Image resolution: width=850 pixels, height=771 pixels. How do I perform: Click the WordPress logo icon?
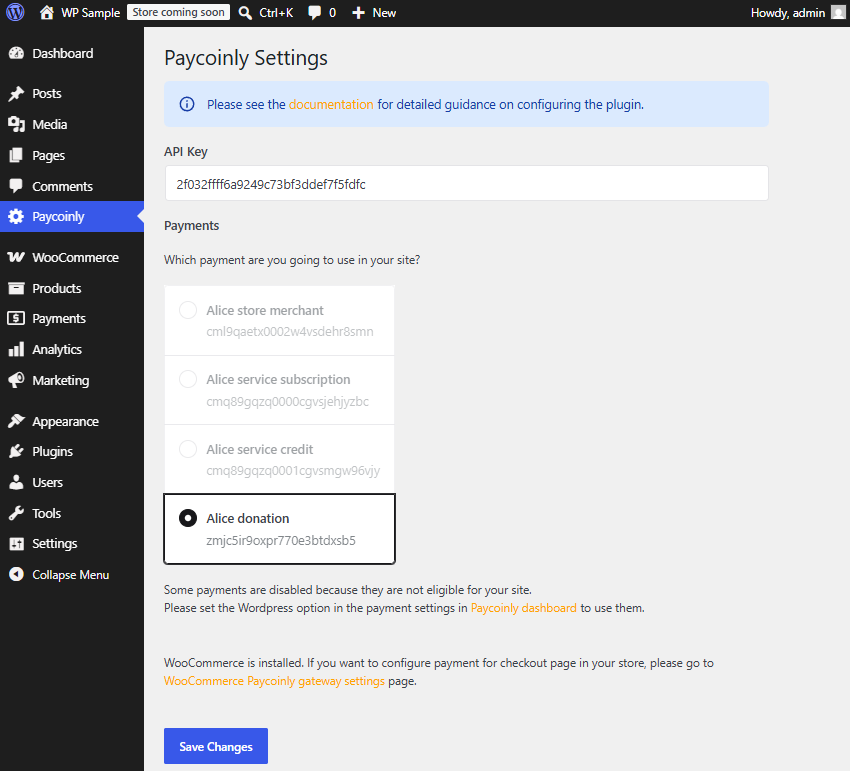click(x=15, y=12)
